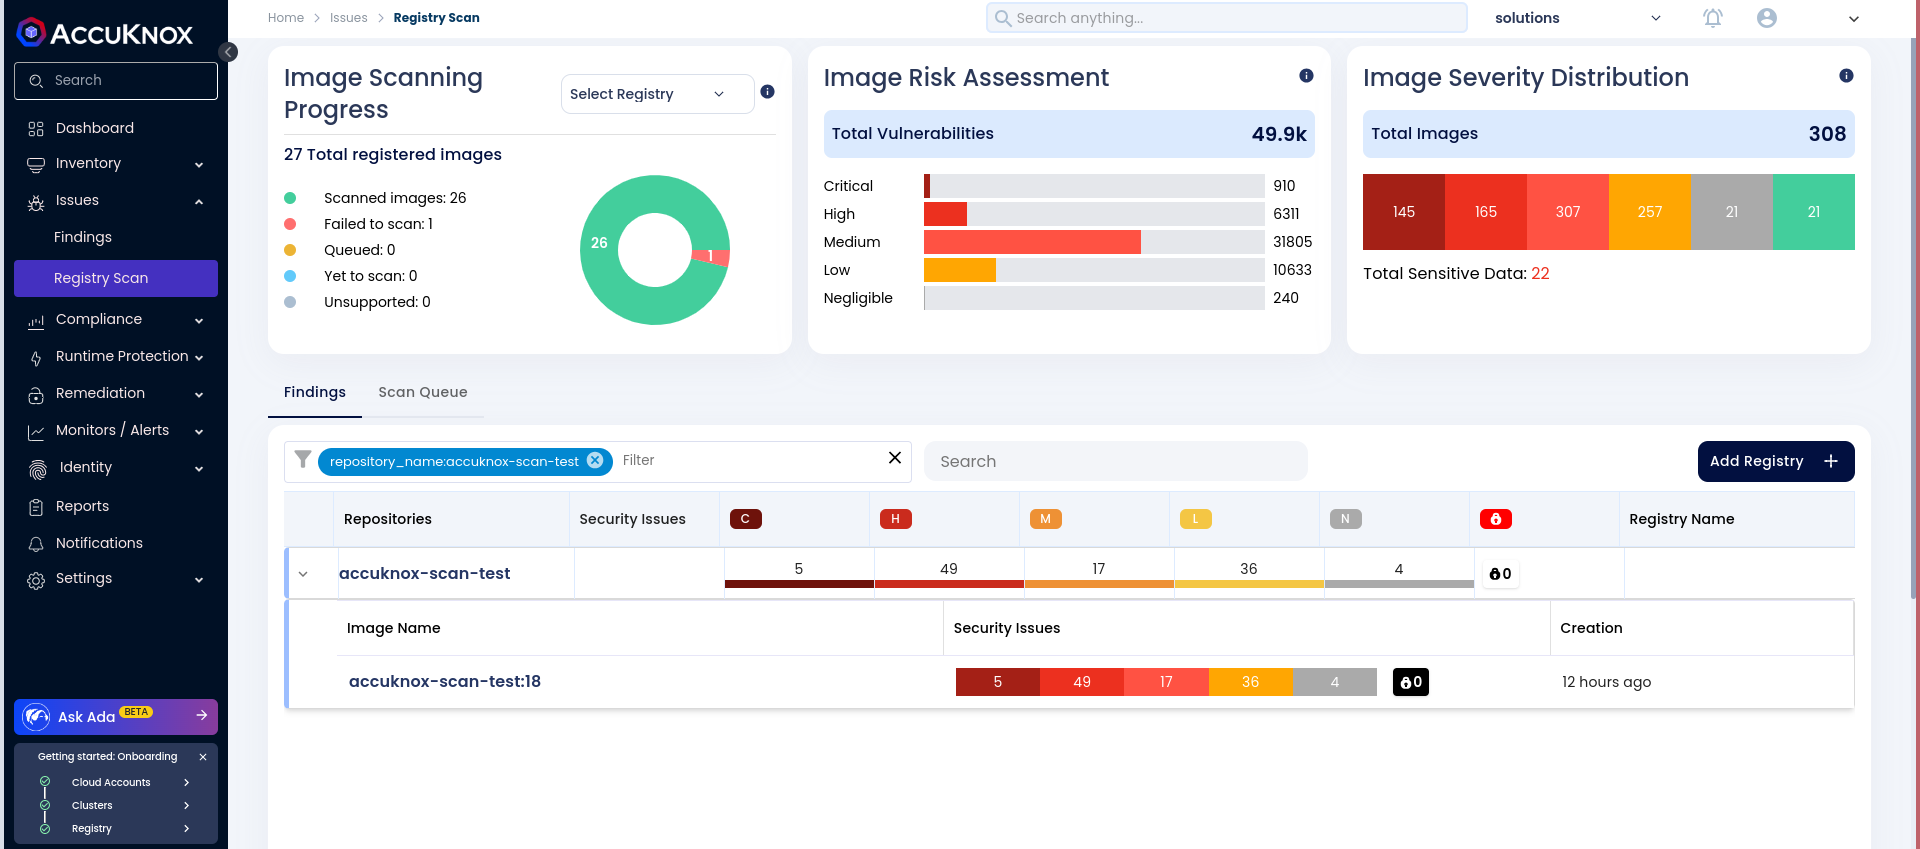Click the Reports clipboard icon
The width and height of the screenshot is (1920, 849).
(36, 507)
